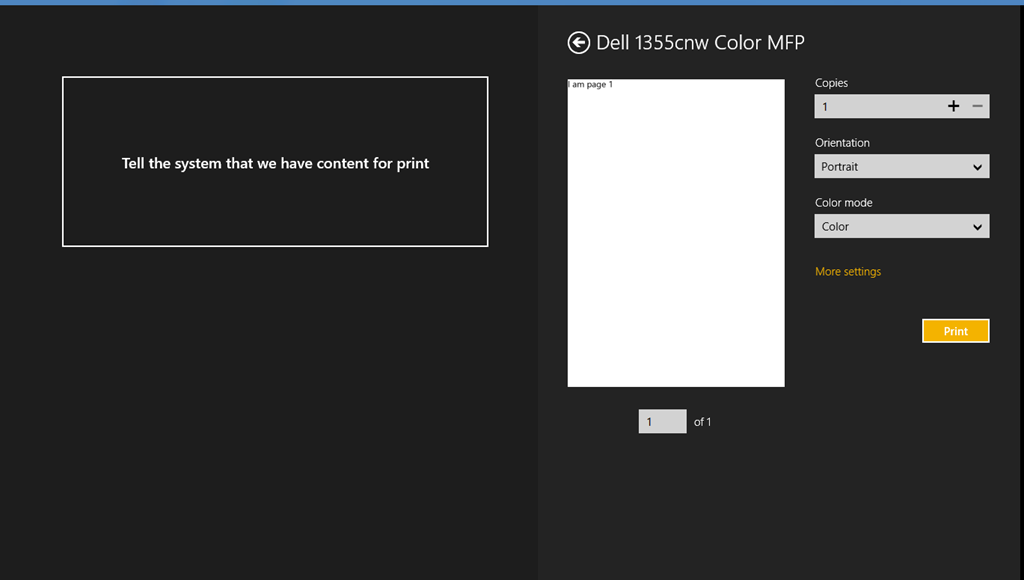Screen dimensions: 1024x580
Task: Open the Color mode dropdown
Action: pos(901,227)
